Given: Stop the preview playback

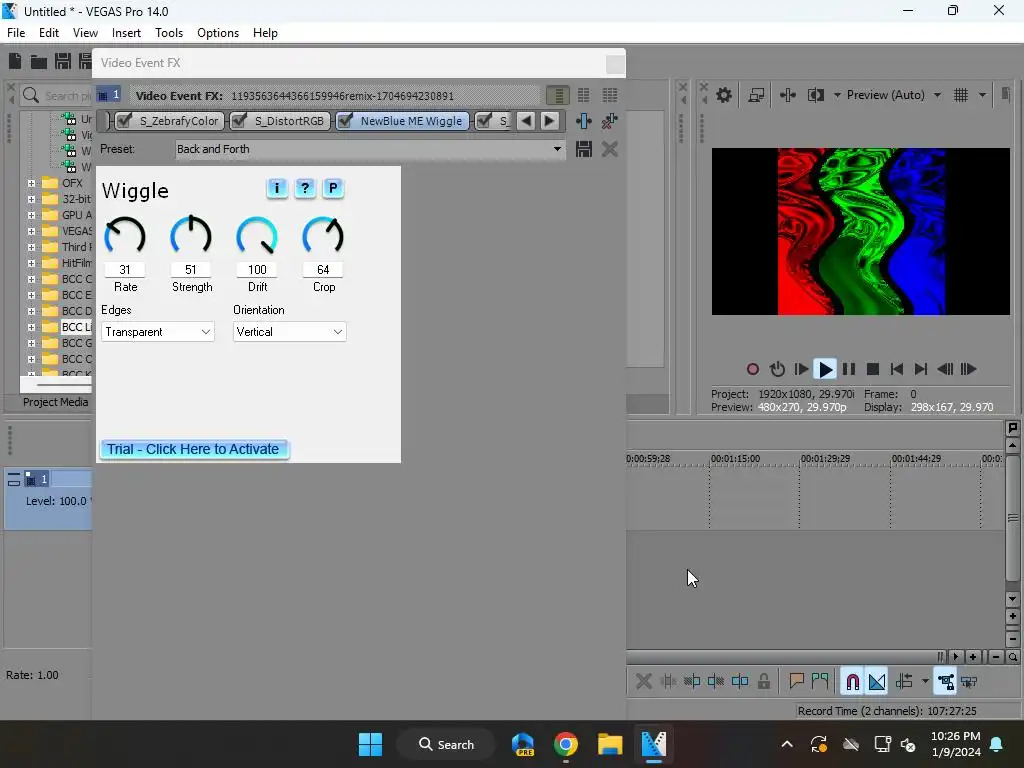Looking at the screenshot, I should pos(872,370).
